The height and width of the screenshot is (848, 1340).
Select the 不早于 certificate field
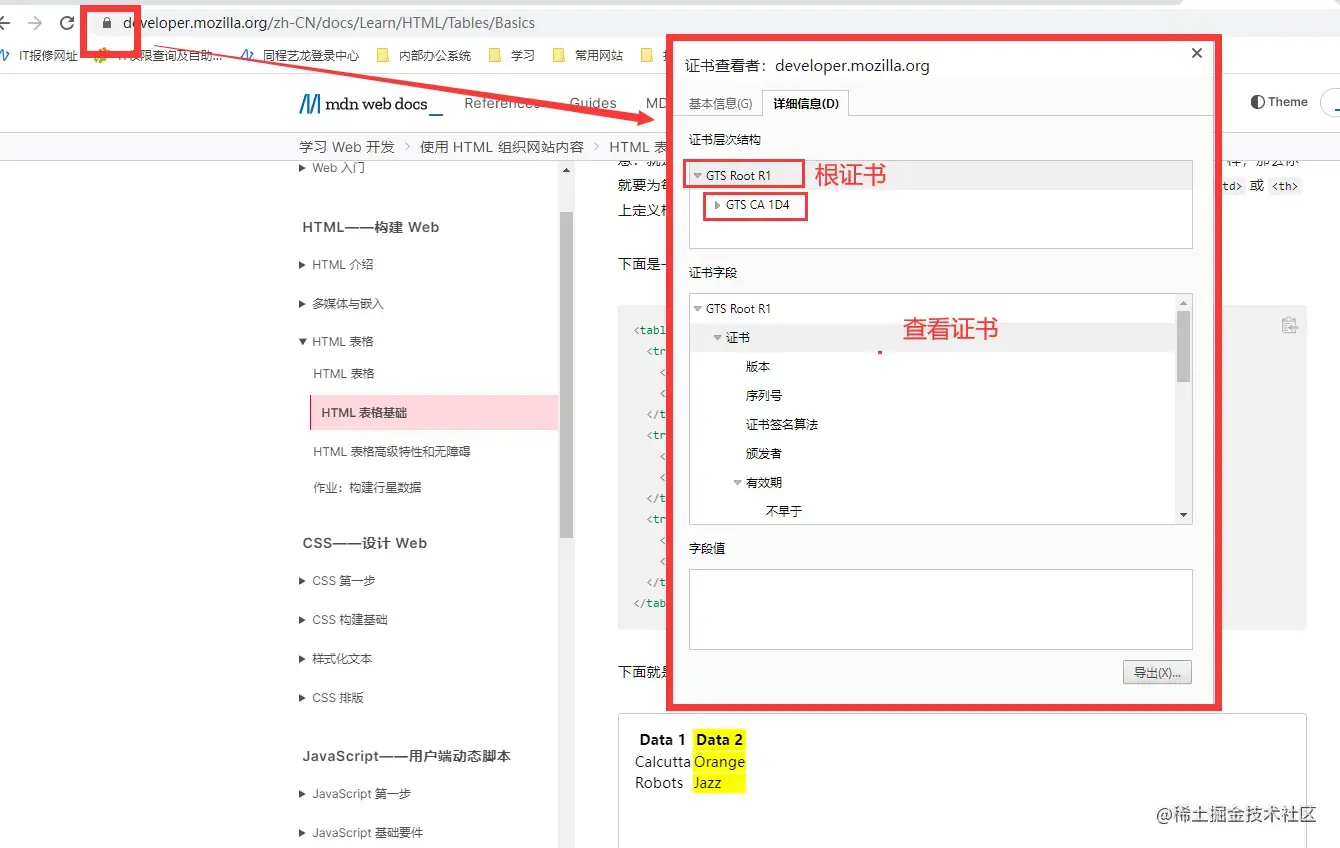[784, 511]
